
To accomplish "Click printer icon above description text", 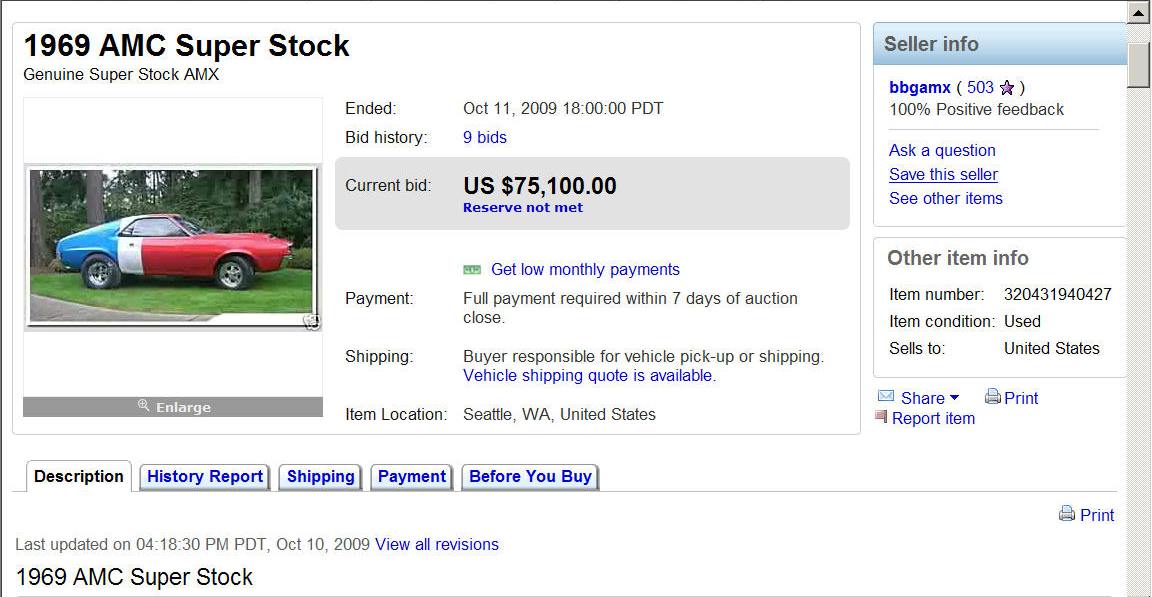I will (1067, 514).
